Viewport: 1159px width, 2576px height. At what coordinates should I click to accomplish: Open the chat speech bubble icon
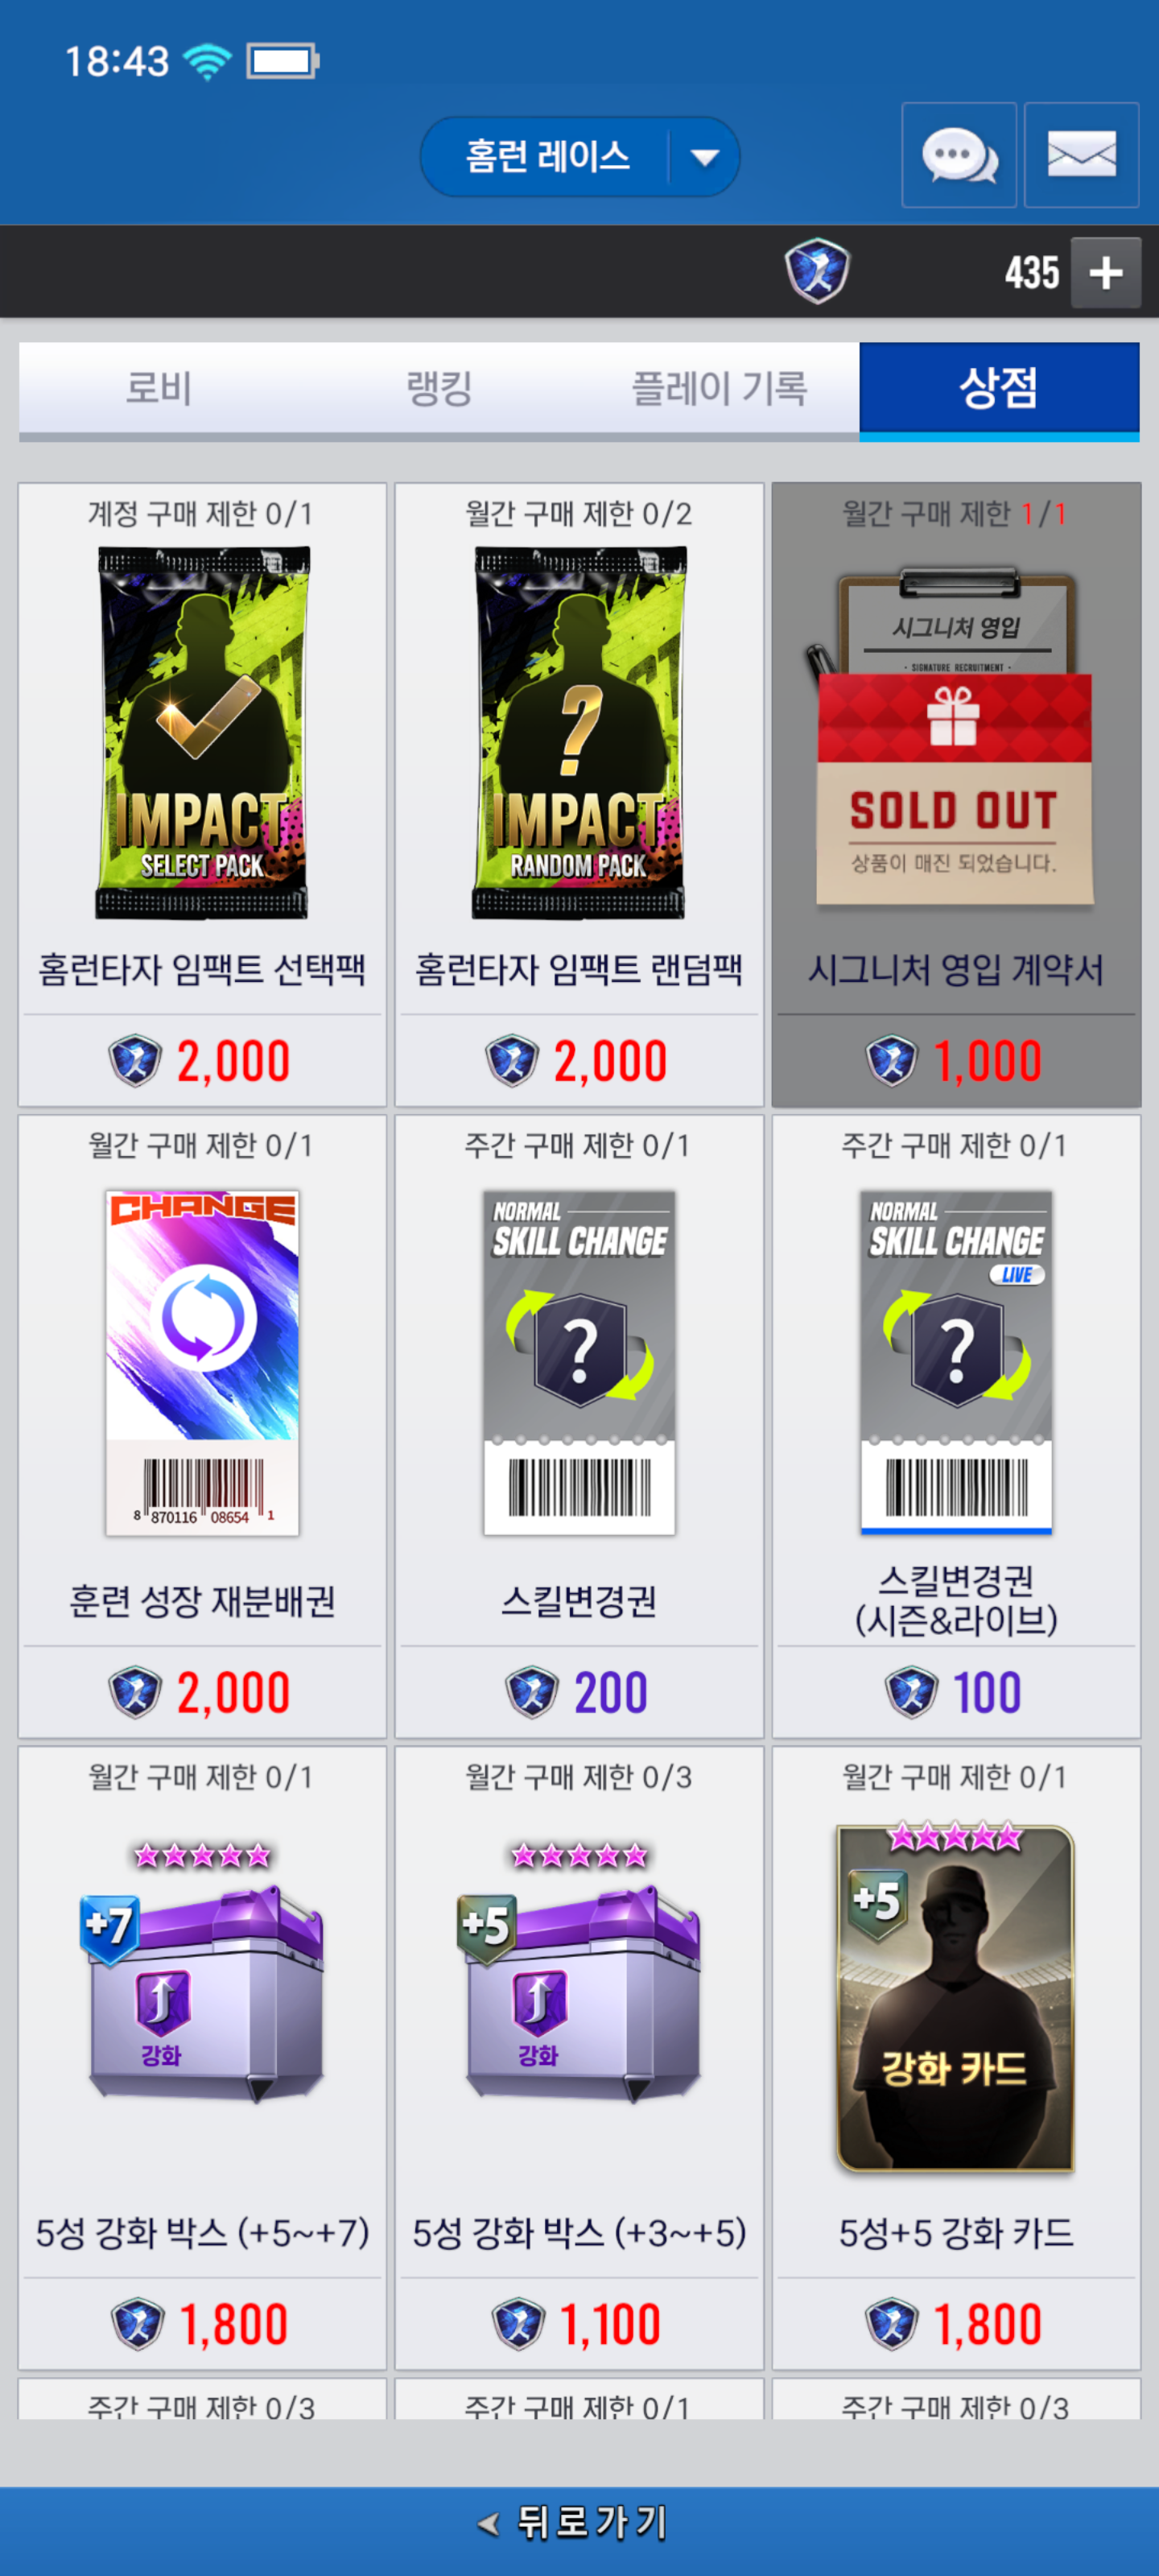point(958,155)
